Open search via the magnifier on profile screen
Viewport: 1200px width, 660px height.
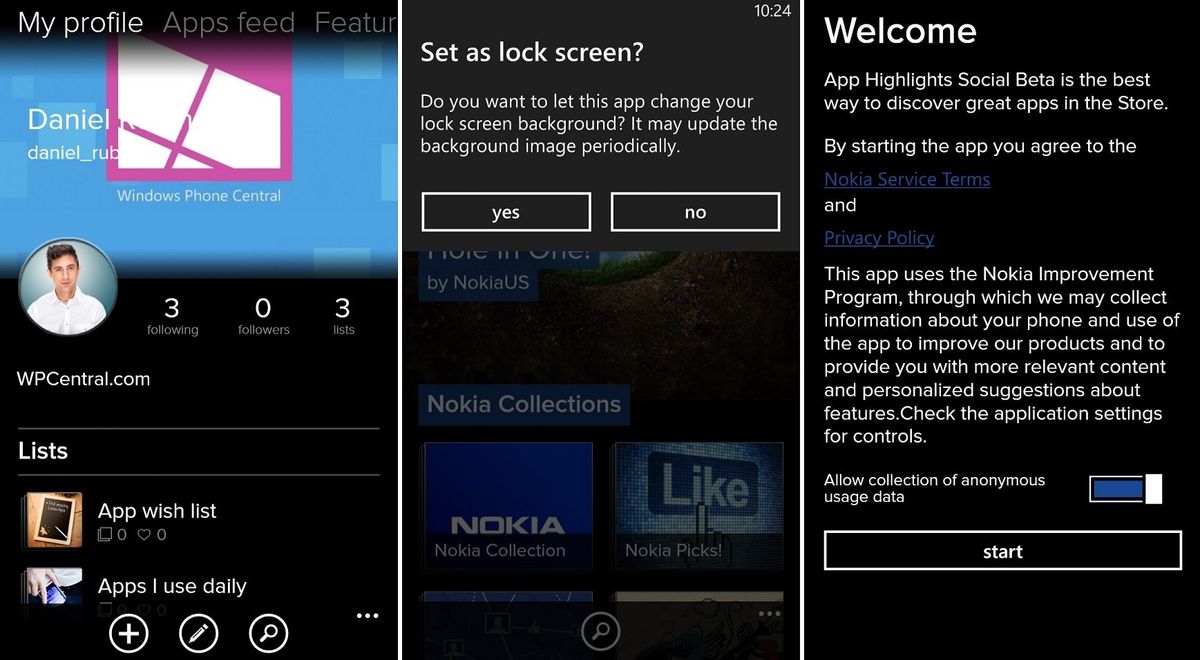click(x=268, y=633)
